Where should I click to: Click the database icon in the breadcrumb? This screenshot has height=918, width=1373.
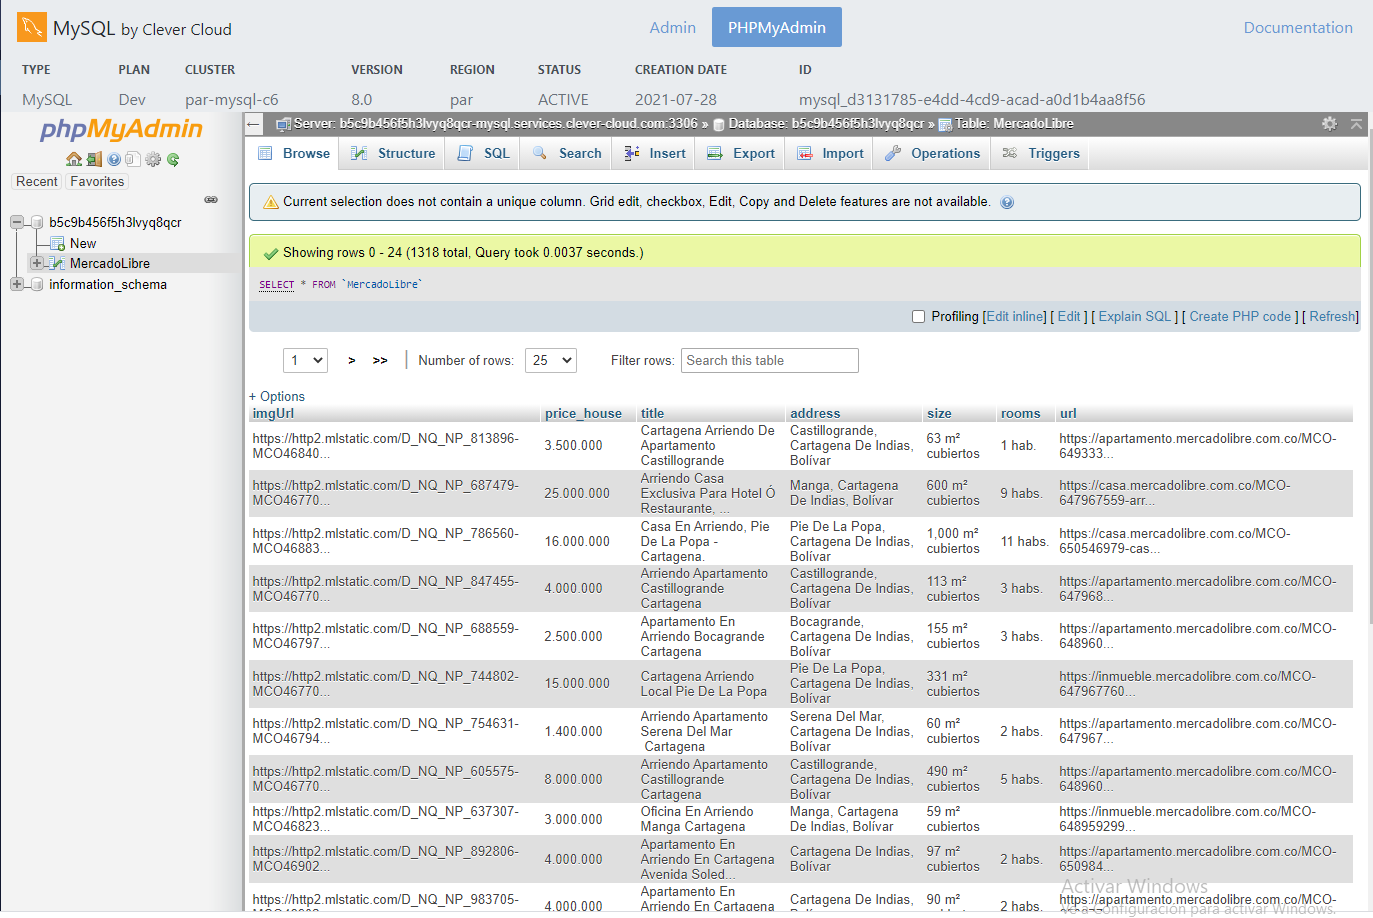coord(718,124)
